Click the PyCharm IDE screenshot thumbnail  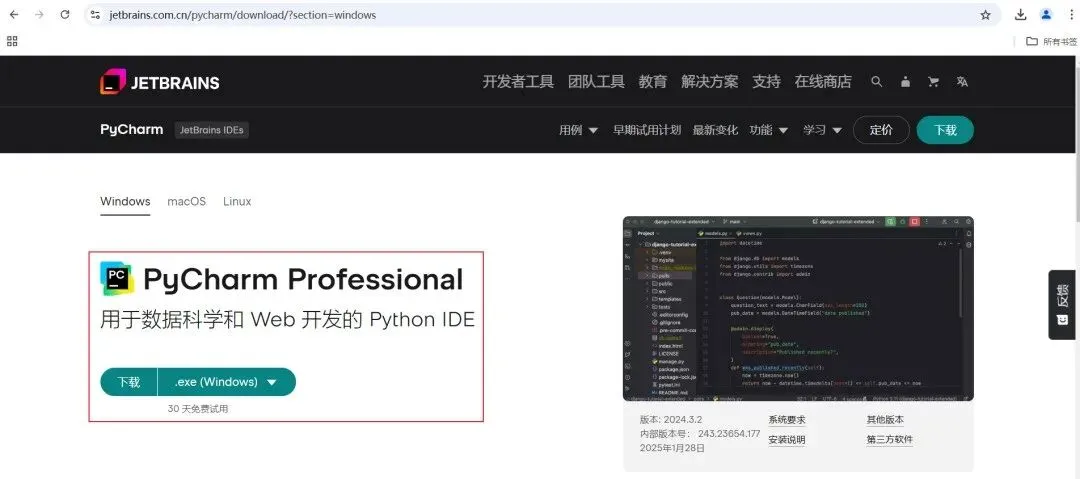[798, 308]
